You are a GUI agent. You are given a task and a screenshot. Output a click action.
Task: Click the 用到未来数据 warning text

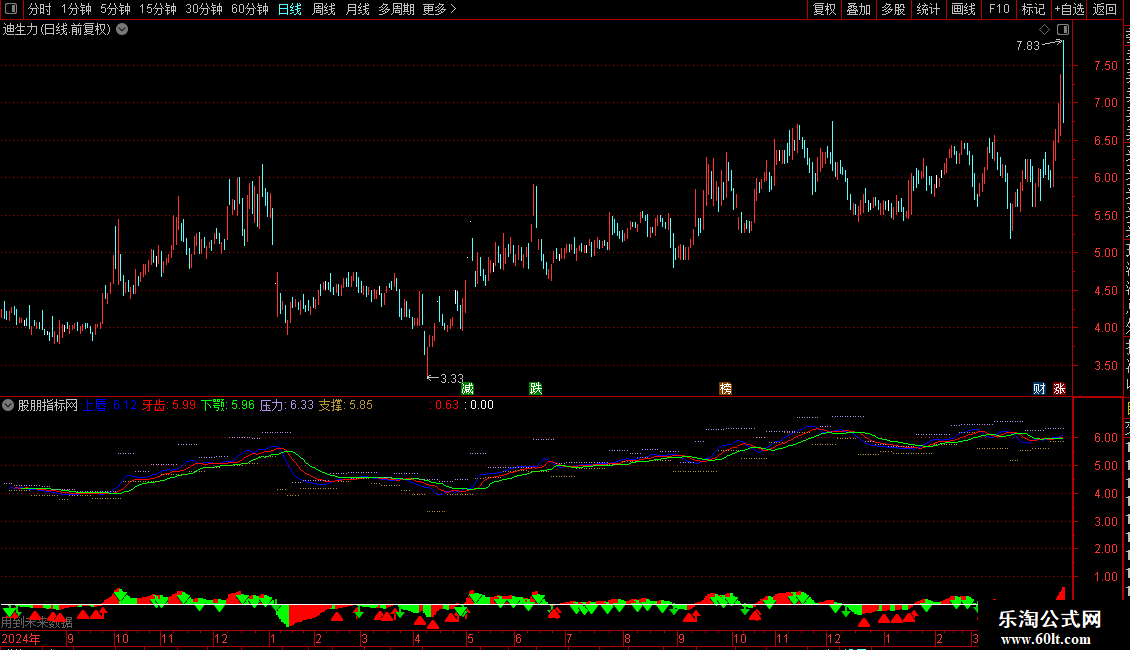pos(37,623)
